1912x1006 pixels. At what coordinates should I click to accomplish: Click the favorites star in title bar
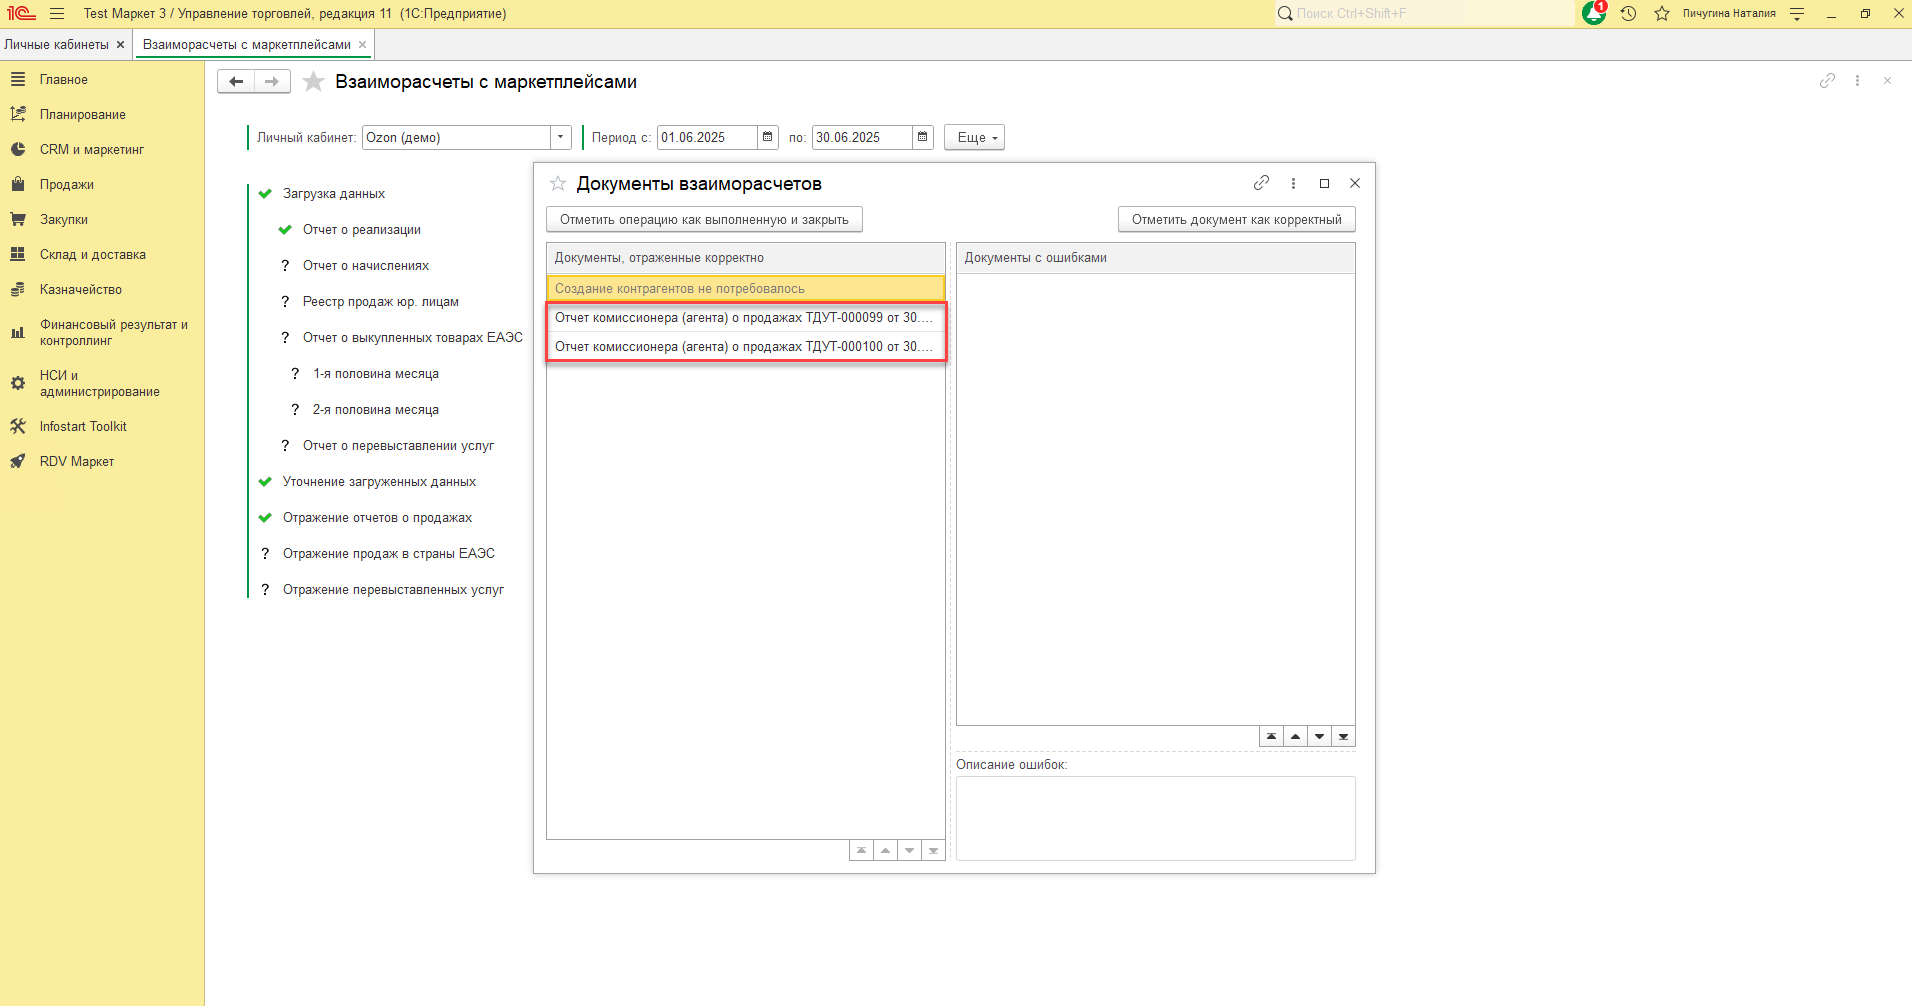tap(1662, 14)
